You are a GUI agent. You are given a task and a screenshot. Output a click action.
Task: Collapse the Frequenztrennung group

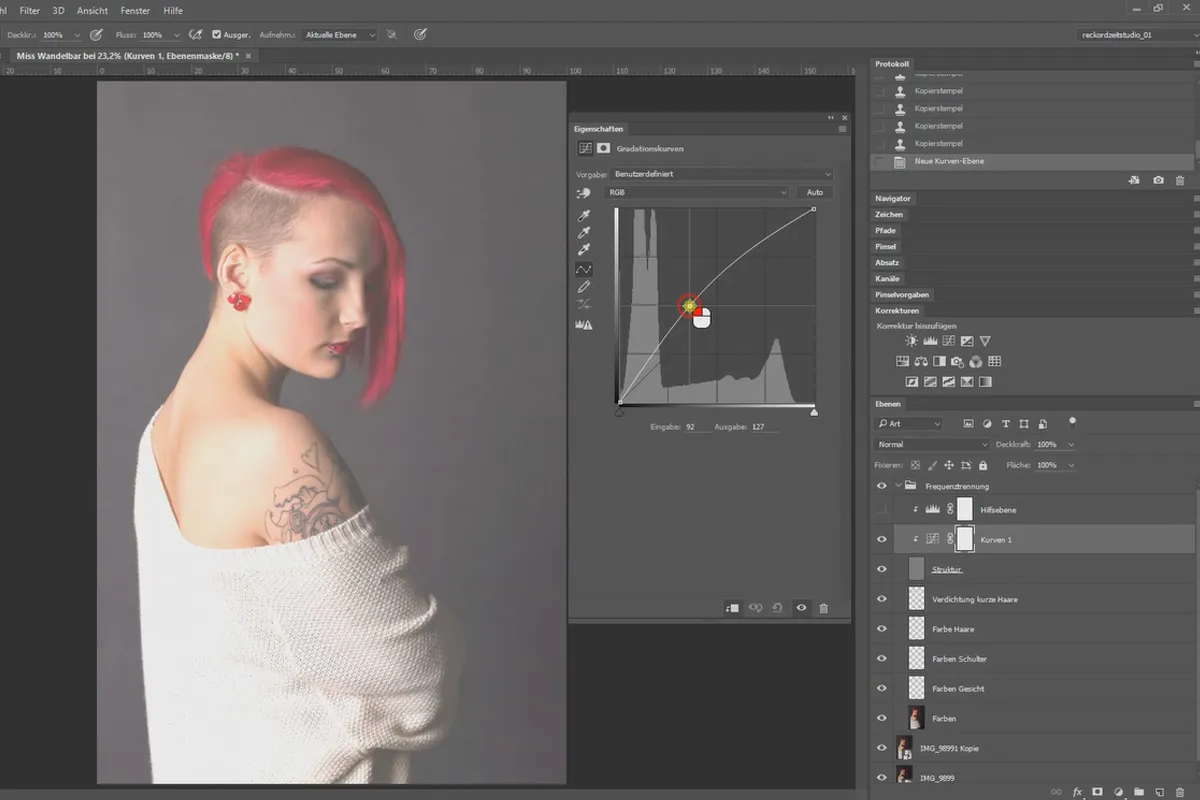click(898, 486)
